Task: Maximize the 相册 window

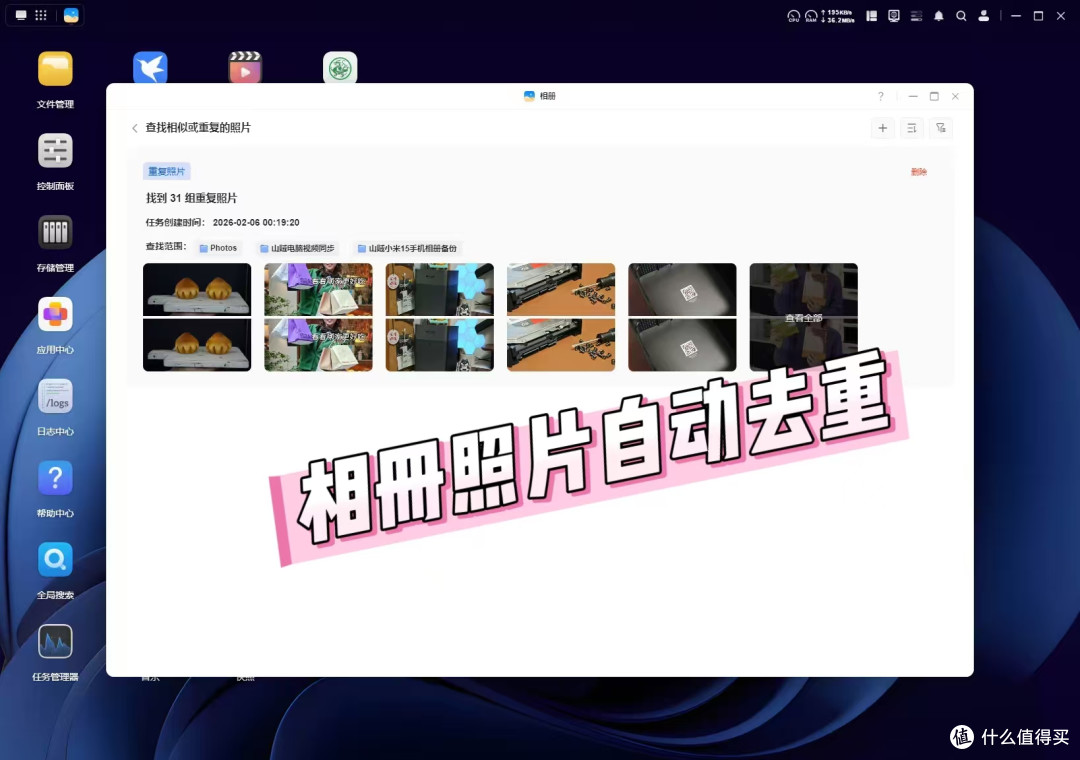Action: (934, 96)
